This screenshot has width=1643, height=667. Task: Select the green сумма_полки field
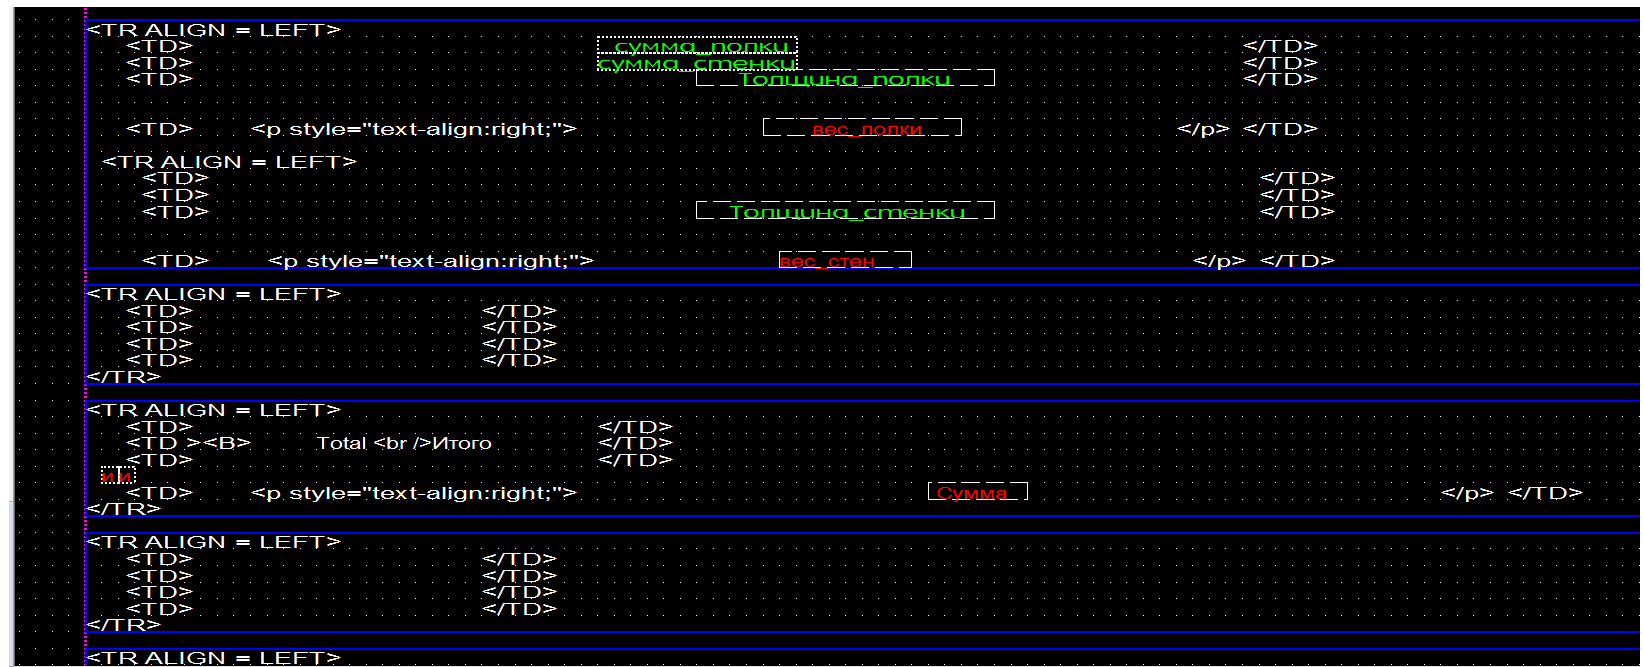(697, 46)
